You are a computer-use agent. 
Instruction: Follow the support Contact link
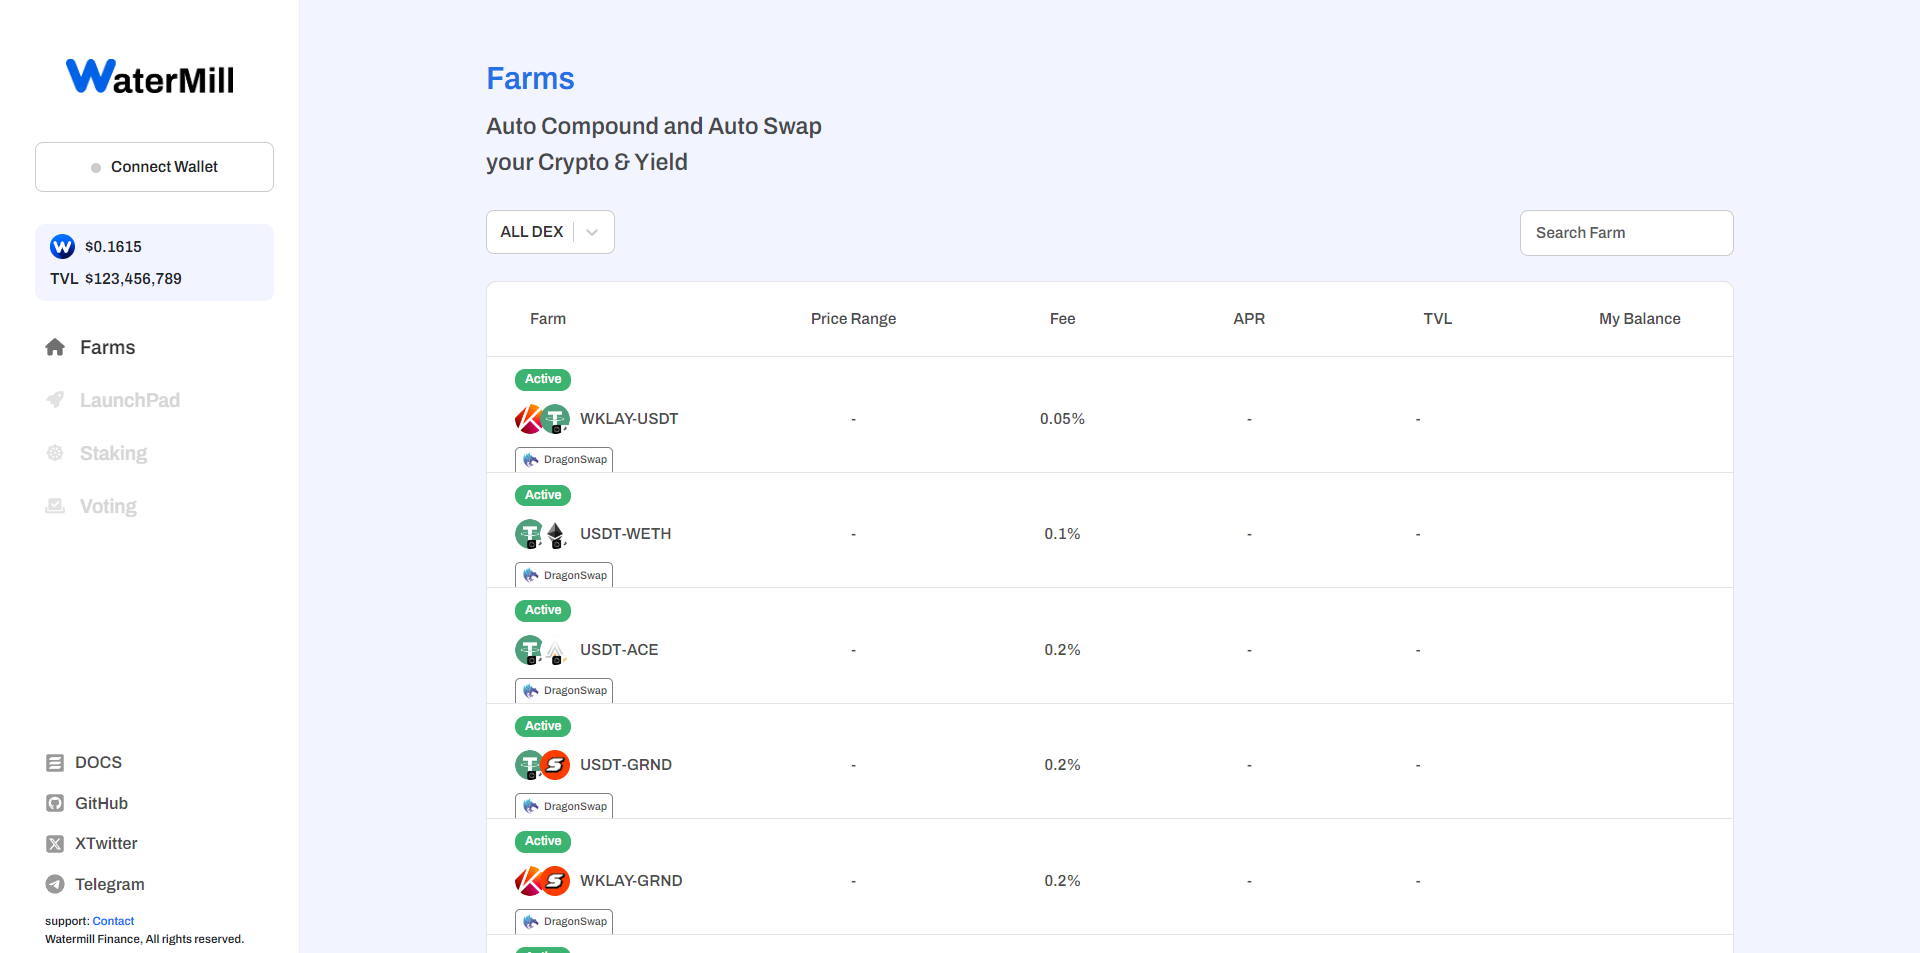[x=113, y=921]
